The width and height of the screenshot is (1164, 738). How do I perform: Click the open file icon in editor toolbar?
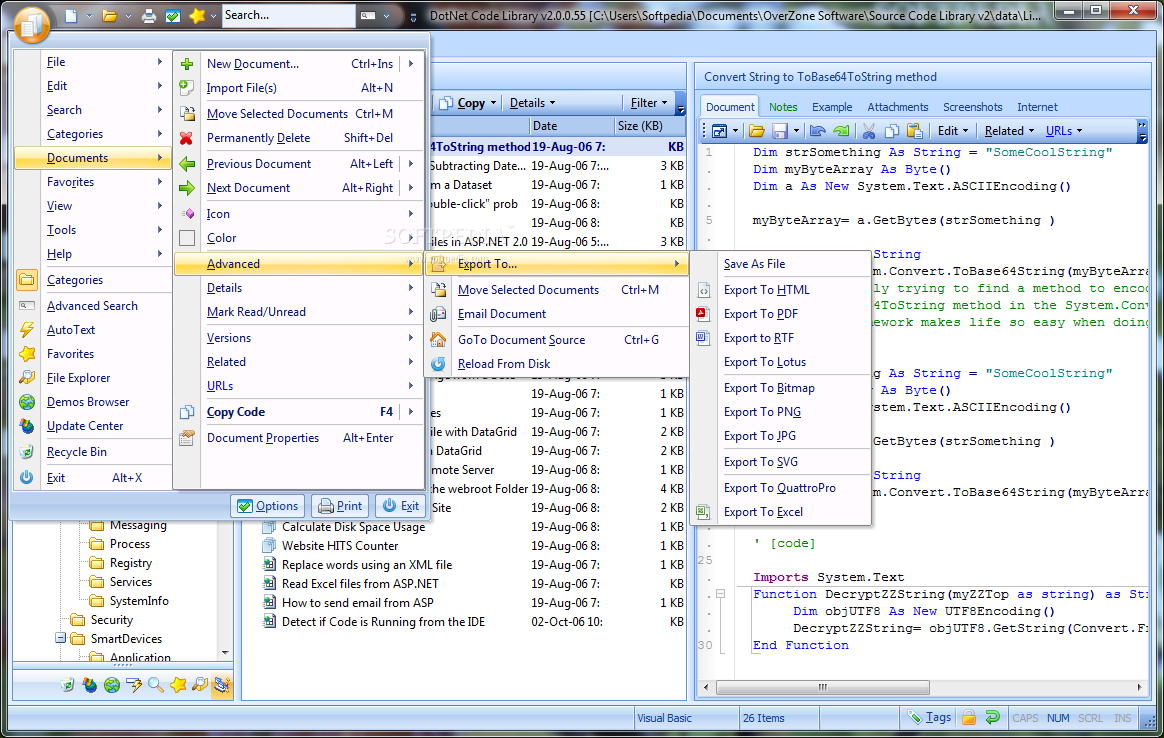pyautogui.click(x=756, y=131)
